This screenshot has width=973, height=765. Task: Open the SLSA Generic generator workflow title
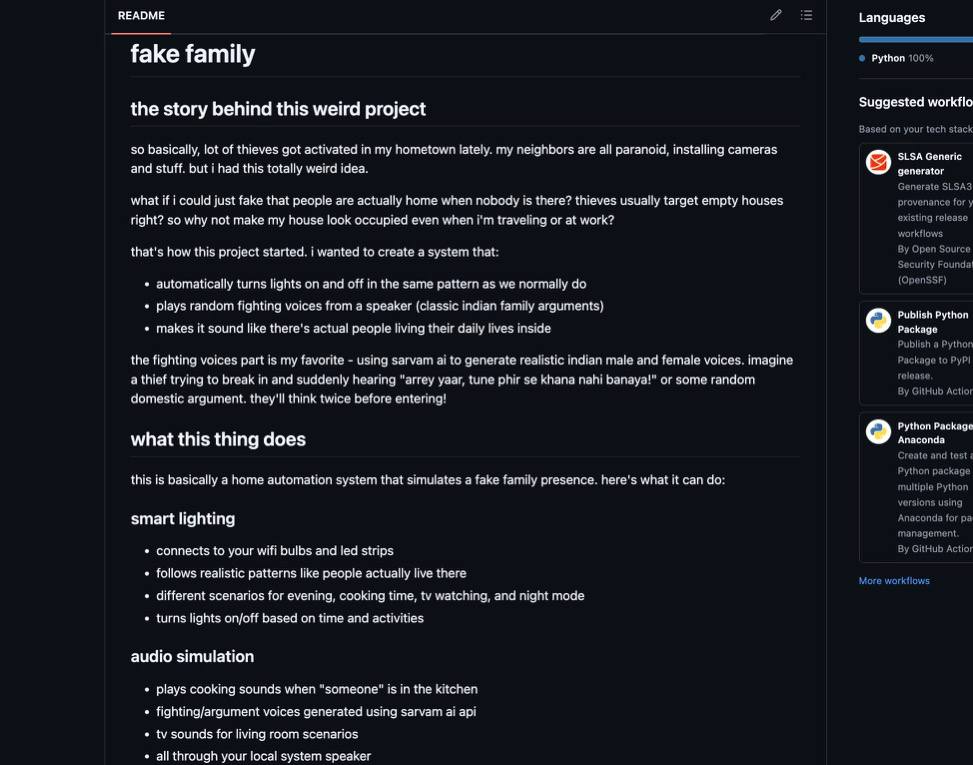[930, 164]
